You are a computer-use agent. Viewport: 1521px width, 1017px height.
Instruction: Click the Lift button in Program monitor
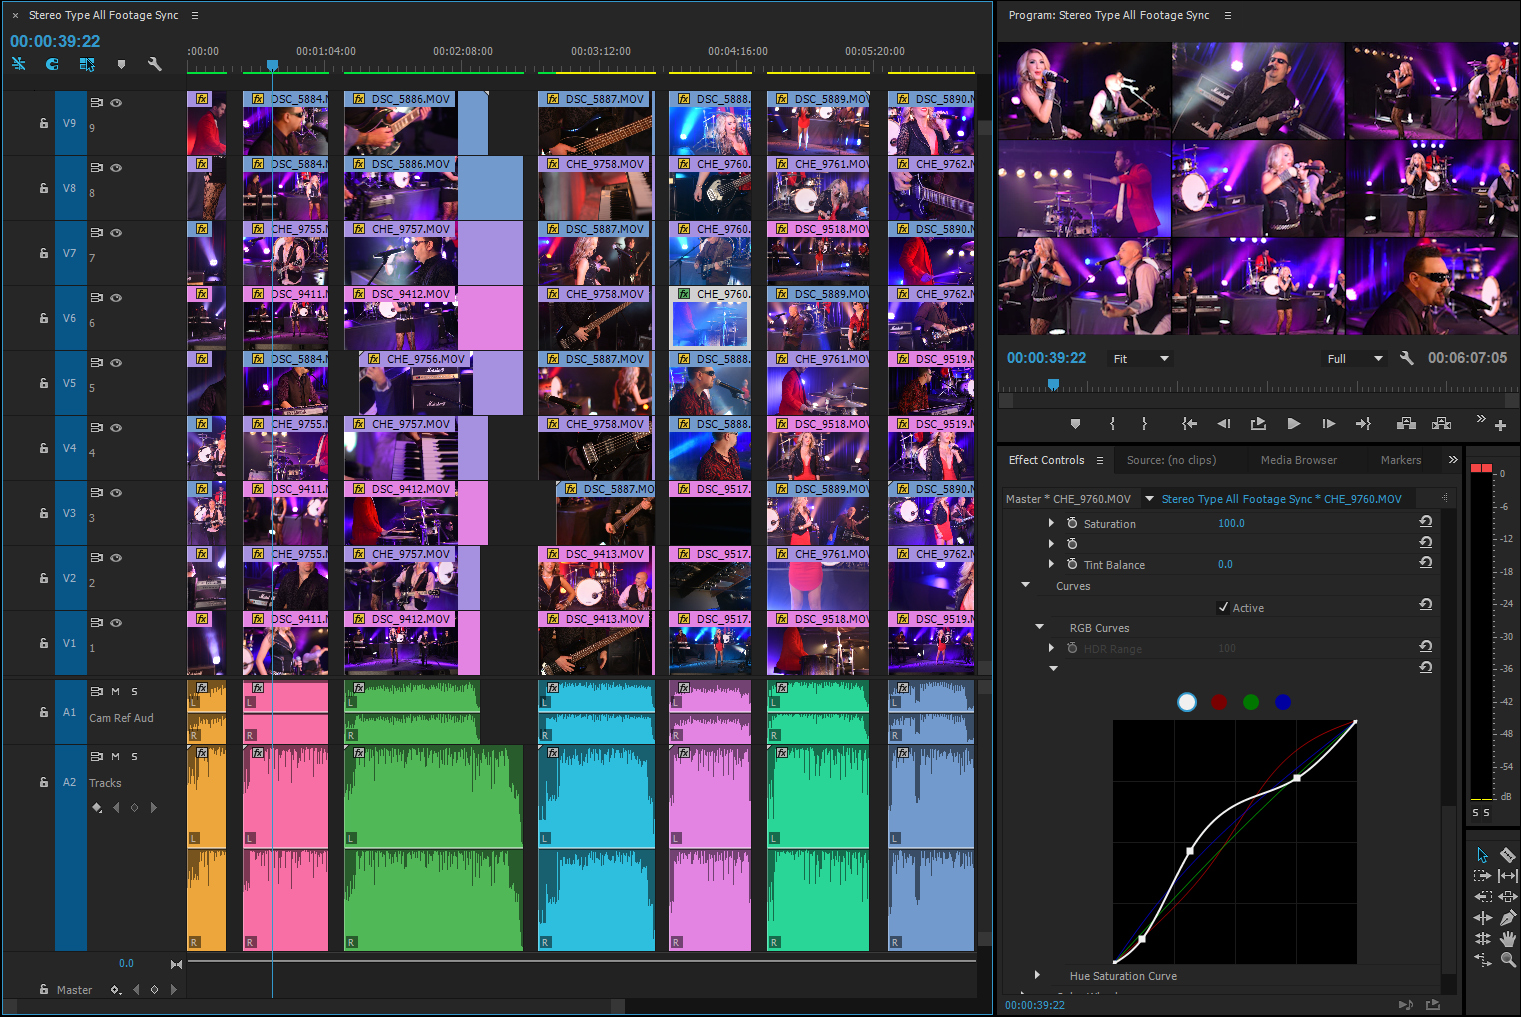(x=1406, y=424)
